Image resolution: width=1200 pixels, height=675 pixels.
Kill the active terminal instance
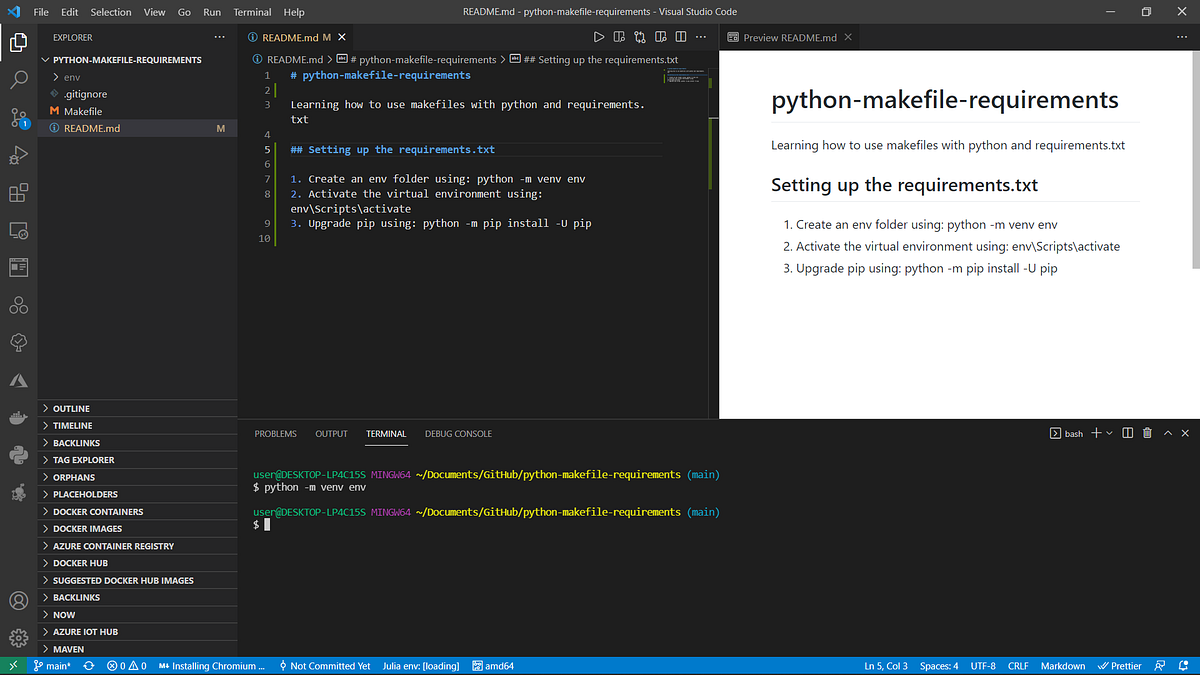point(1146,433)
